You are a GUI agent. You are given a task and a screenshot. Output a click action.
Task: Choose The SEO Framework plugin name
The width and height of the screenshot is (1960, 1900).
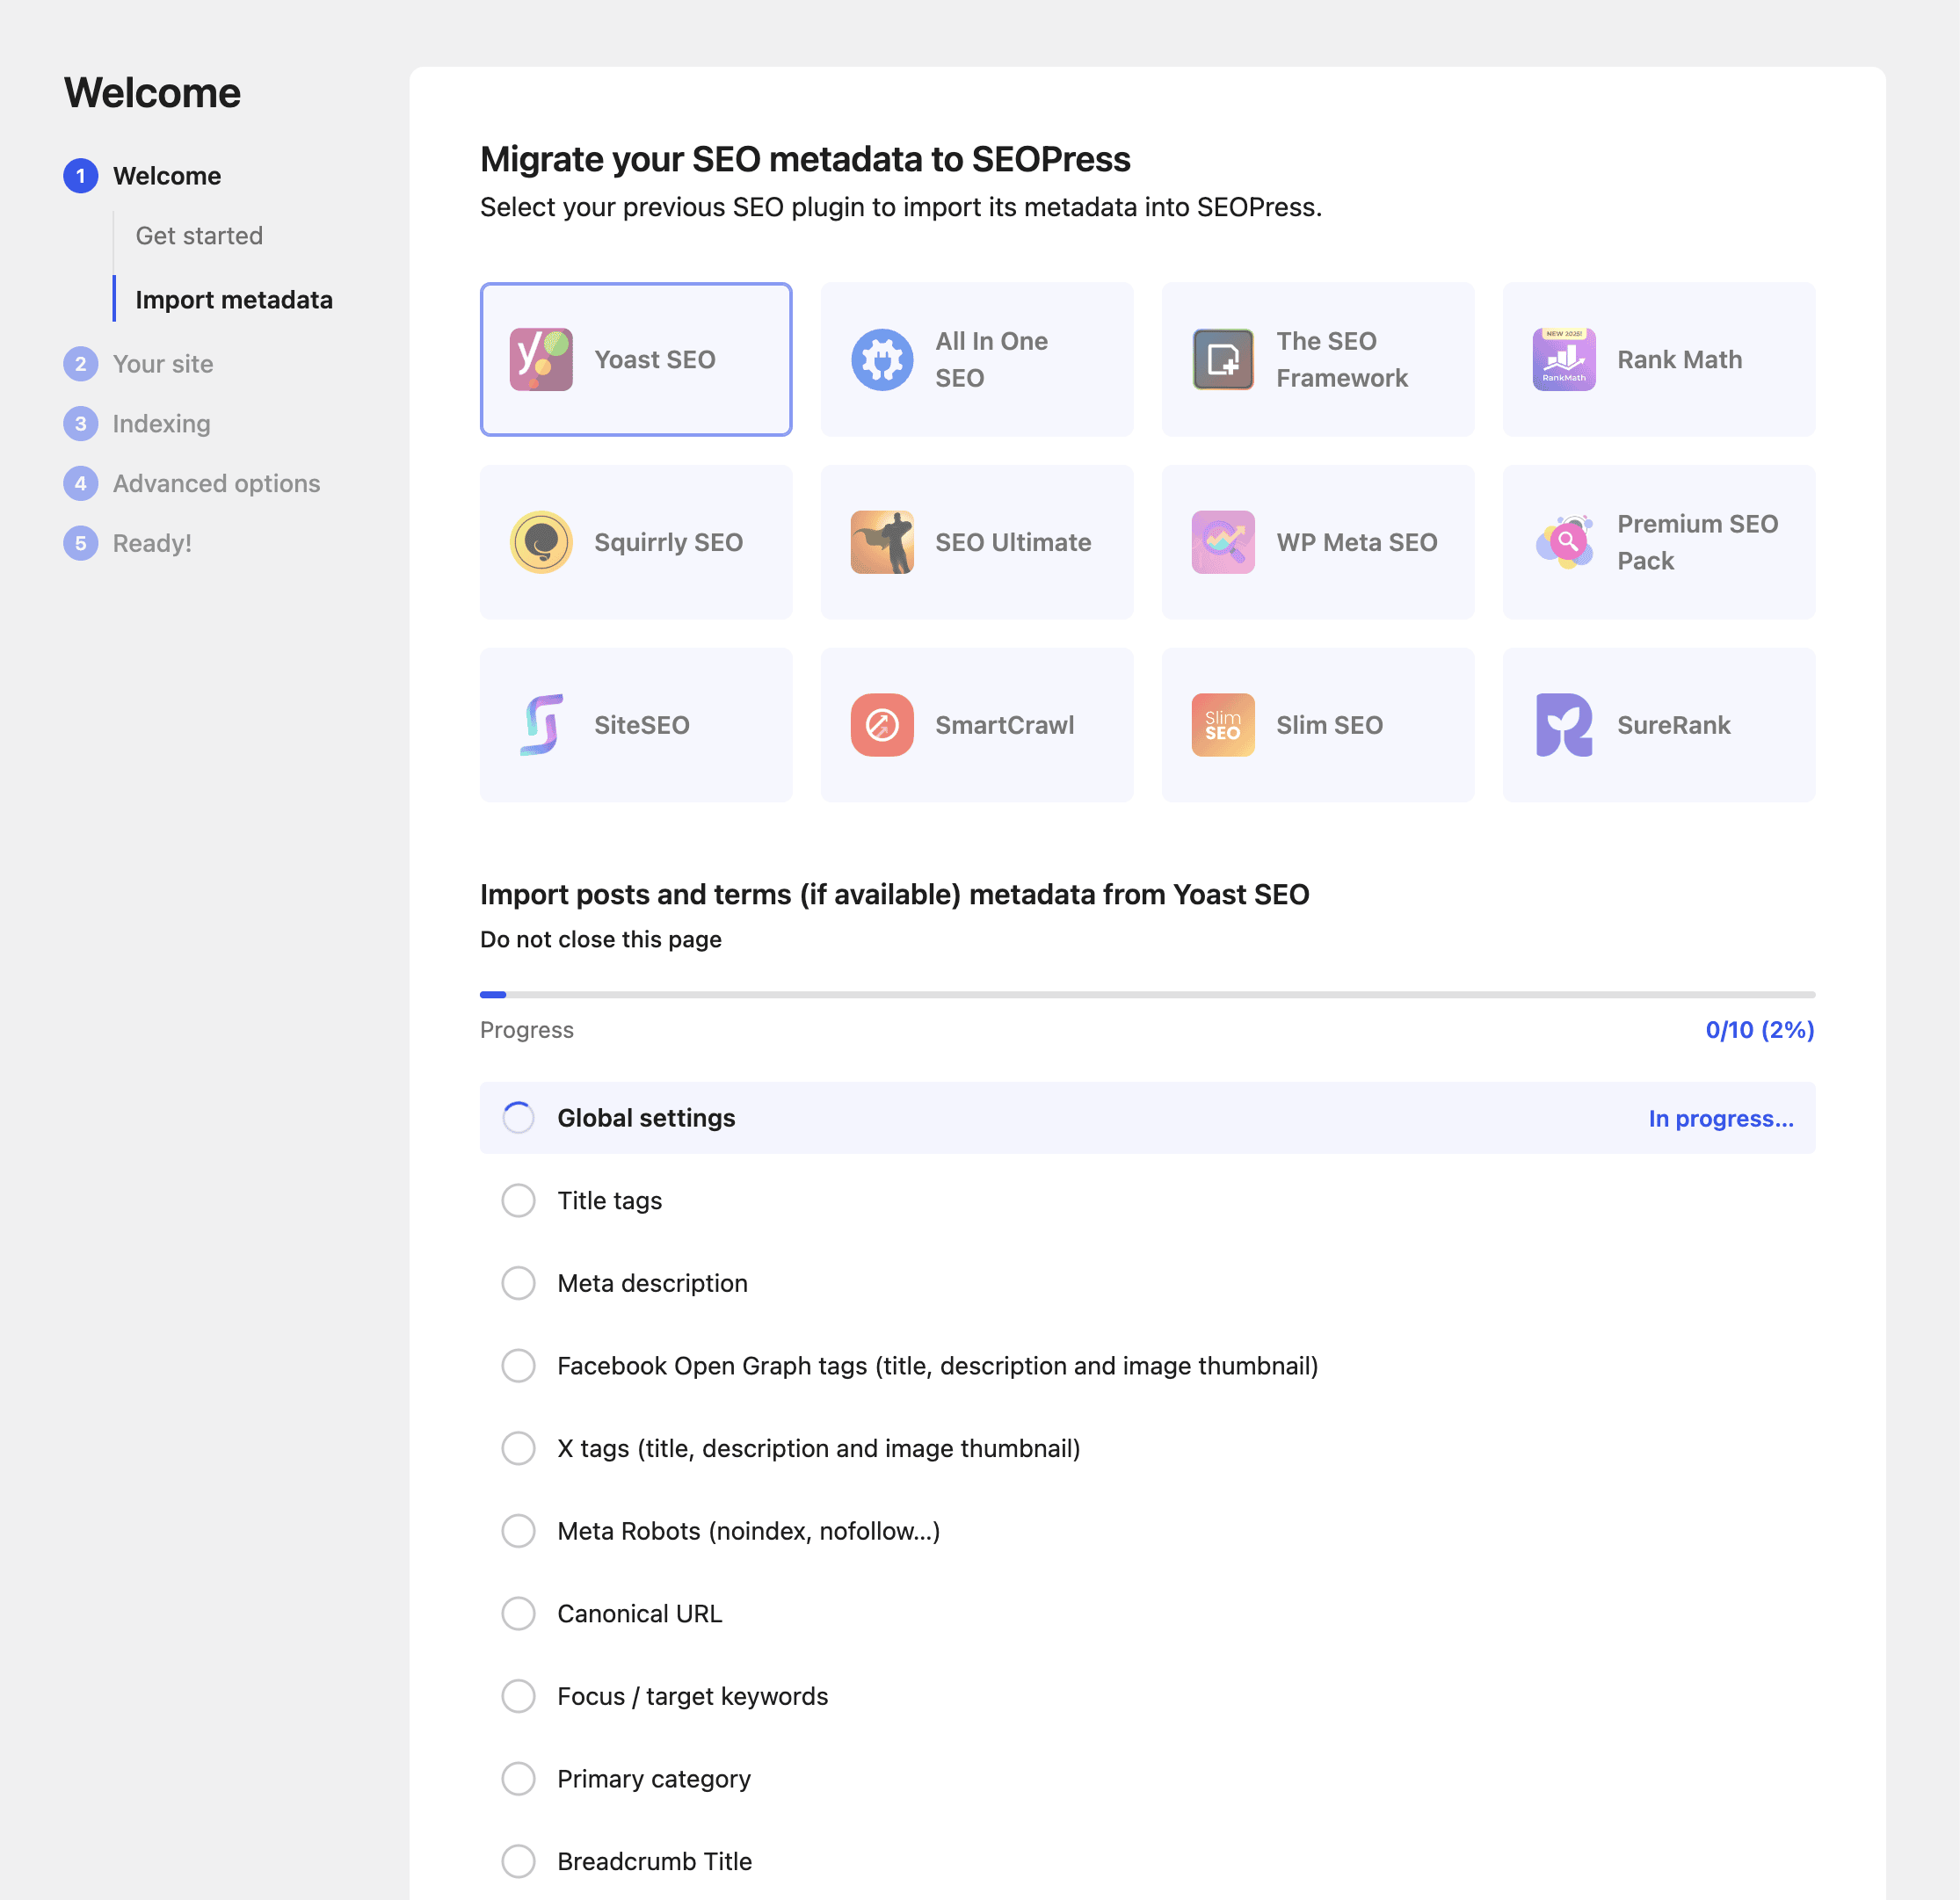(1342, 360)
